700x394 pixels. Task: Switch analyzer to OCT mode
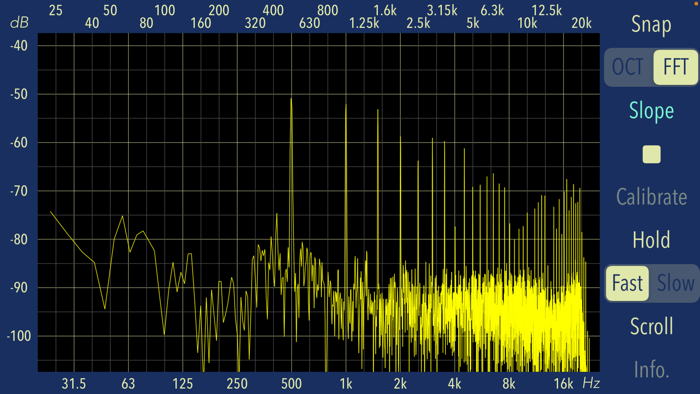pos(628,67)
